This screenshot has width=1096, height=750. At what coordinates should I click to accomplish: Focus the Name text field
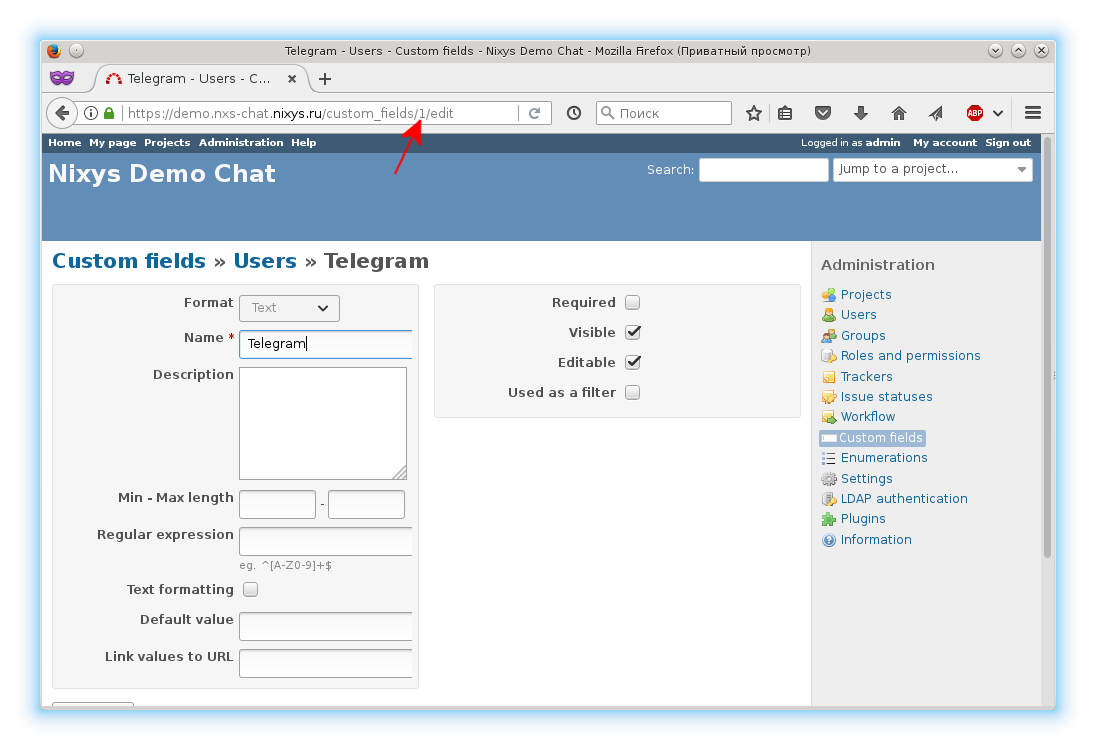tap(326, 345)
